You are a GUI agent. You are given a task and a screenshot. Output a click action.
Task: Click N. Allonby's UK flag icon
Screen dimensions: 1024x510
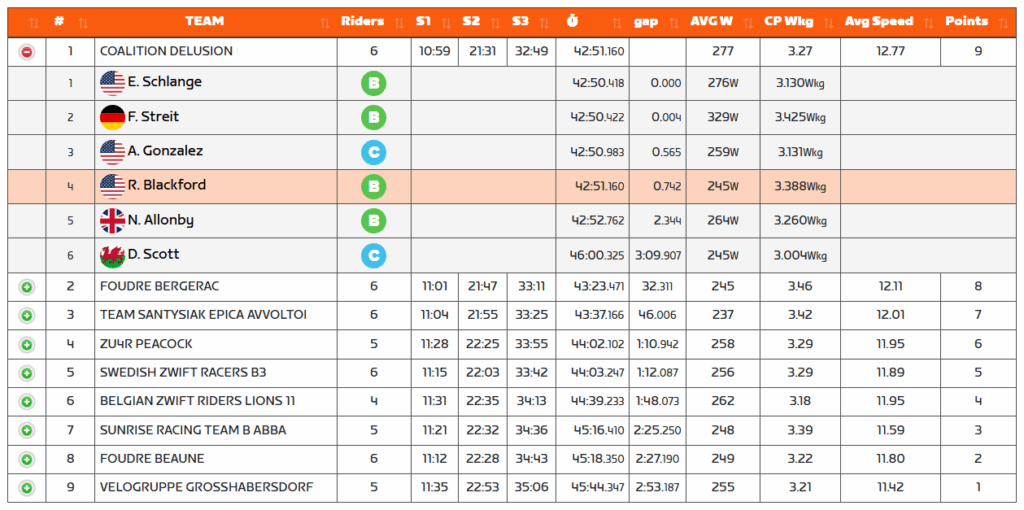pyautogui.click(x=112, y=221)
